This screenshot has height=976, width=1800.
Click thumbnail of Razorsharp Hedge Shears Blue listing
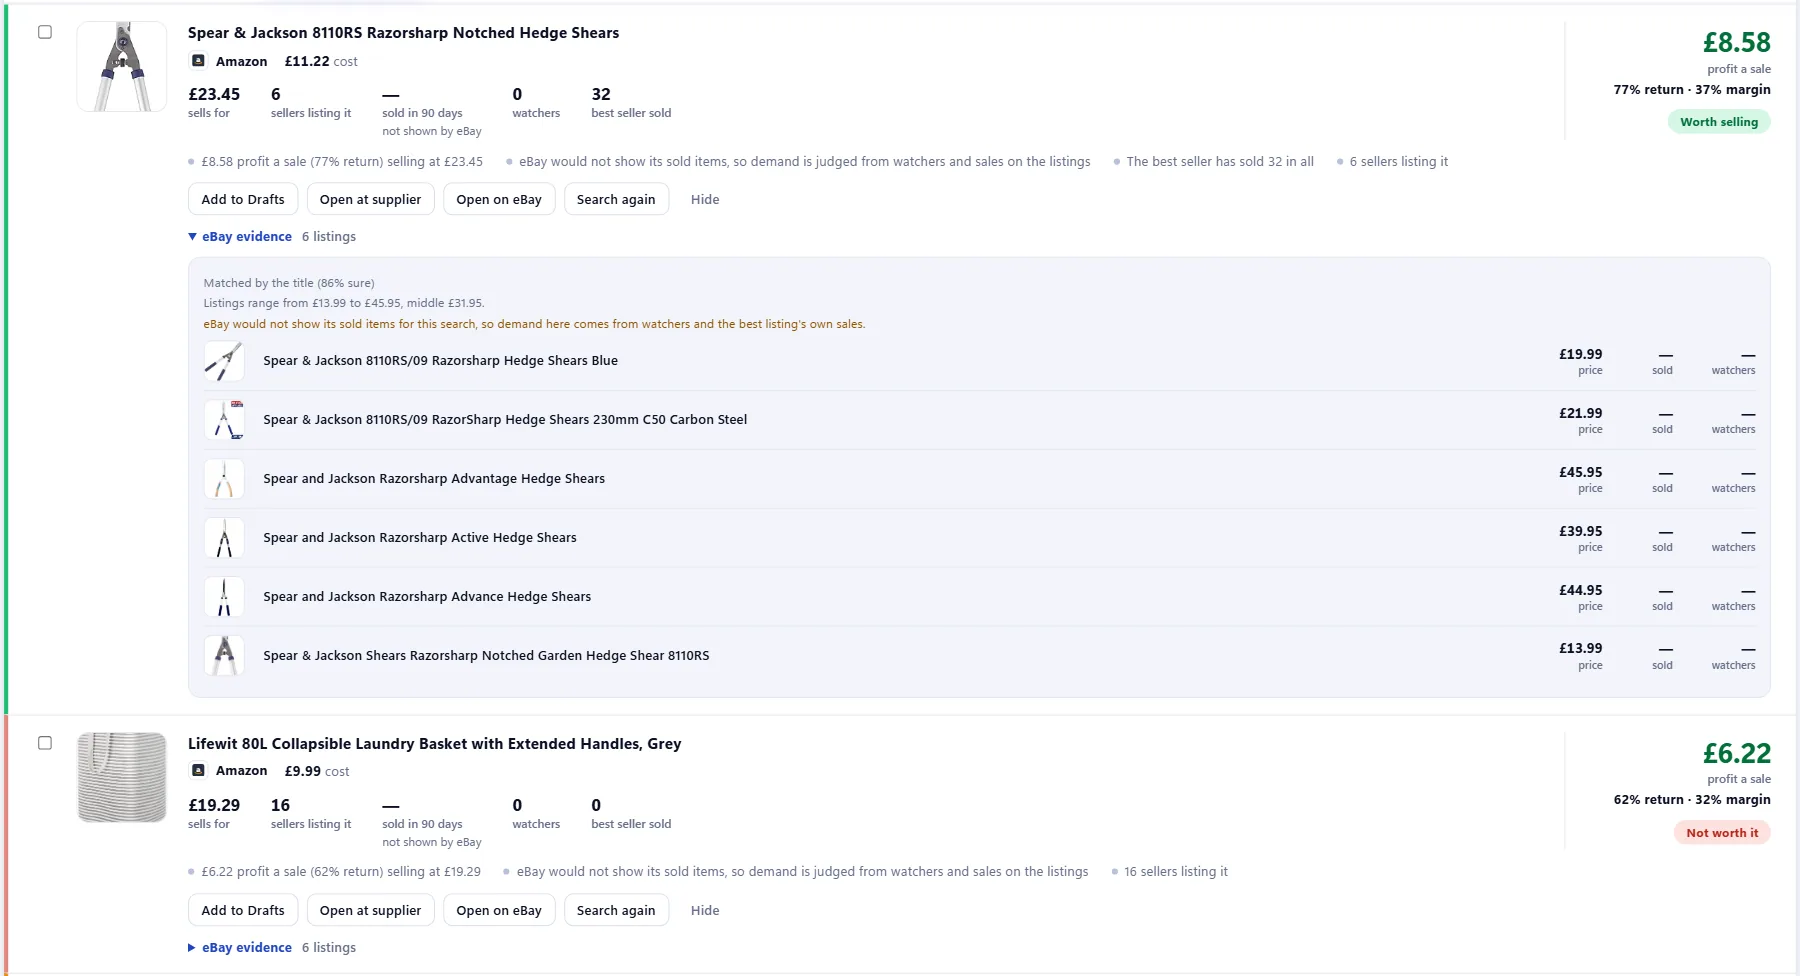click(x=224, y=361)
